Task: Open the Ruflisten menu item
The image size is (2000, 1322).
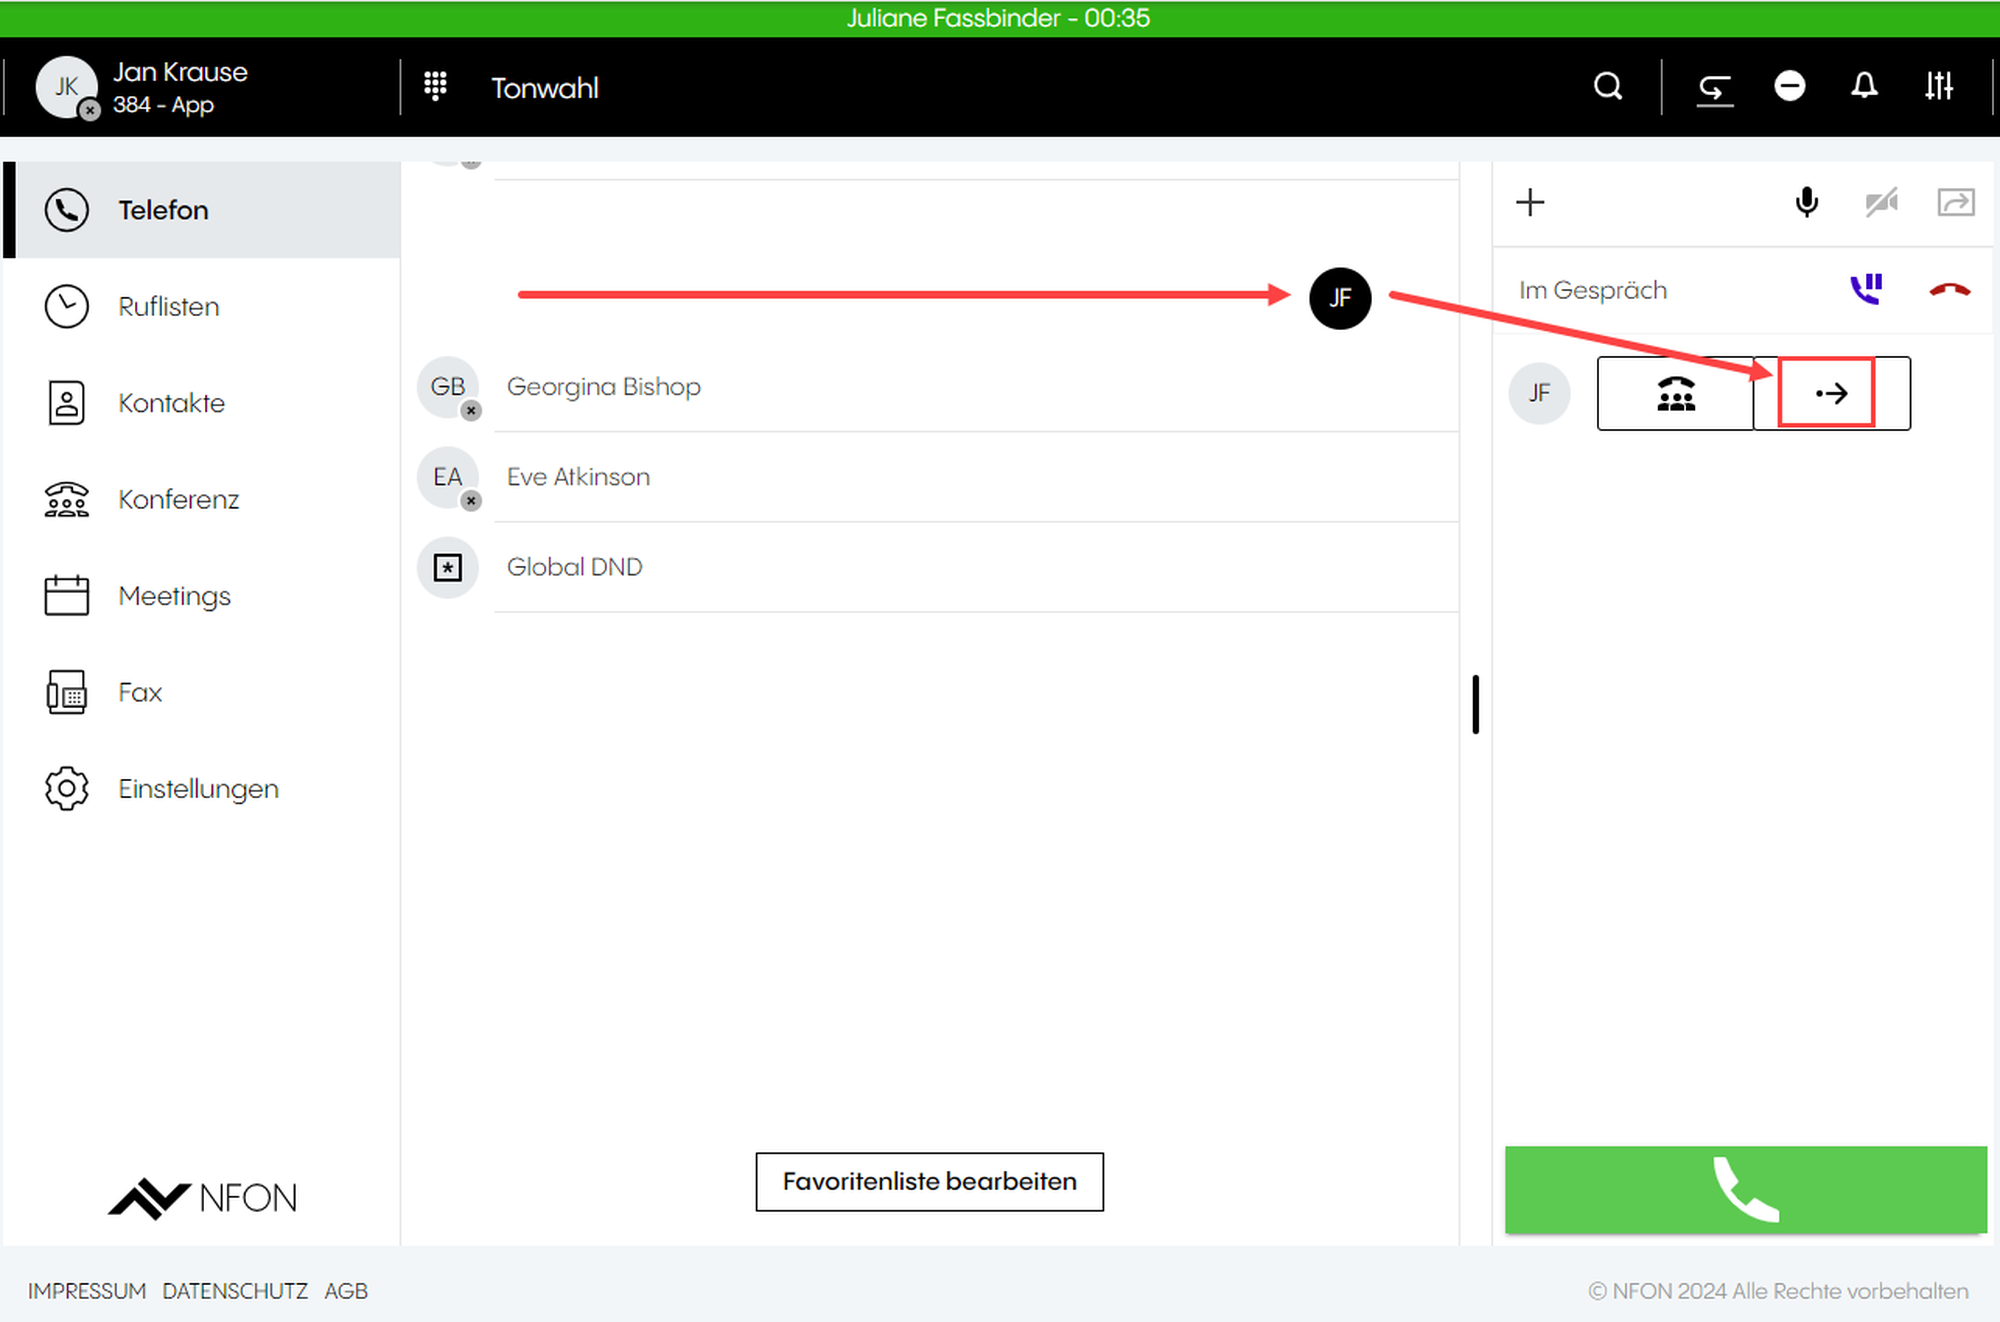Action: tap(168, 307)
